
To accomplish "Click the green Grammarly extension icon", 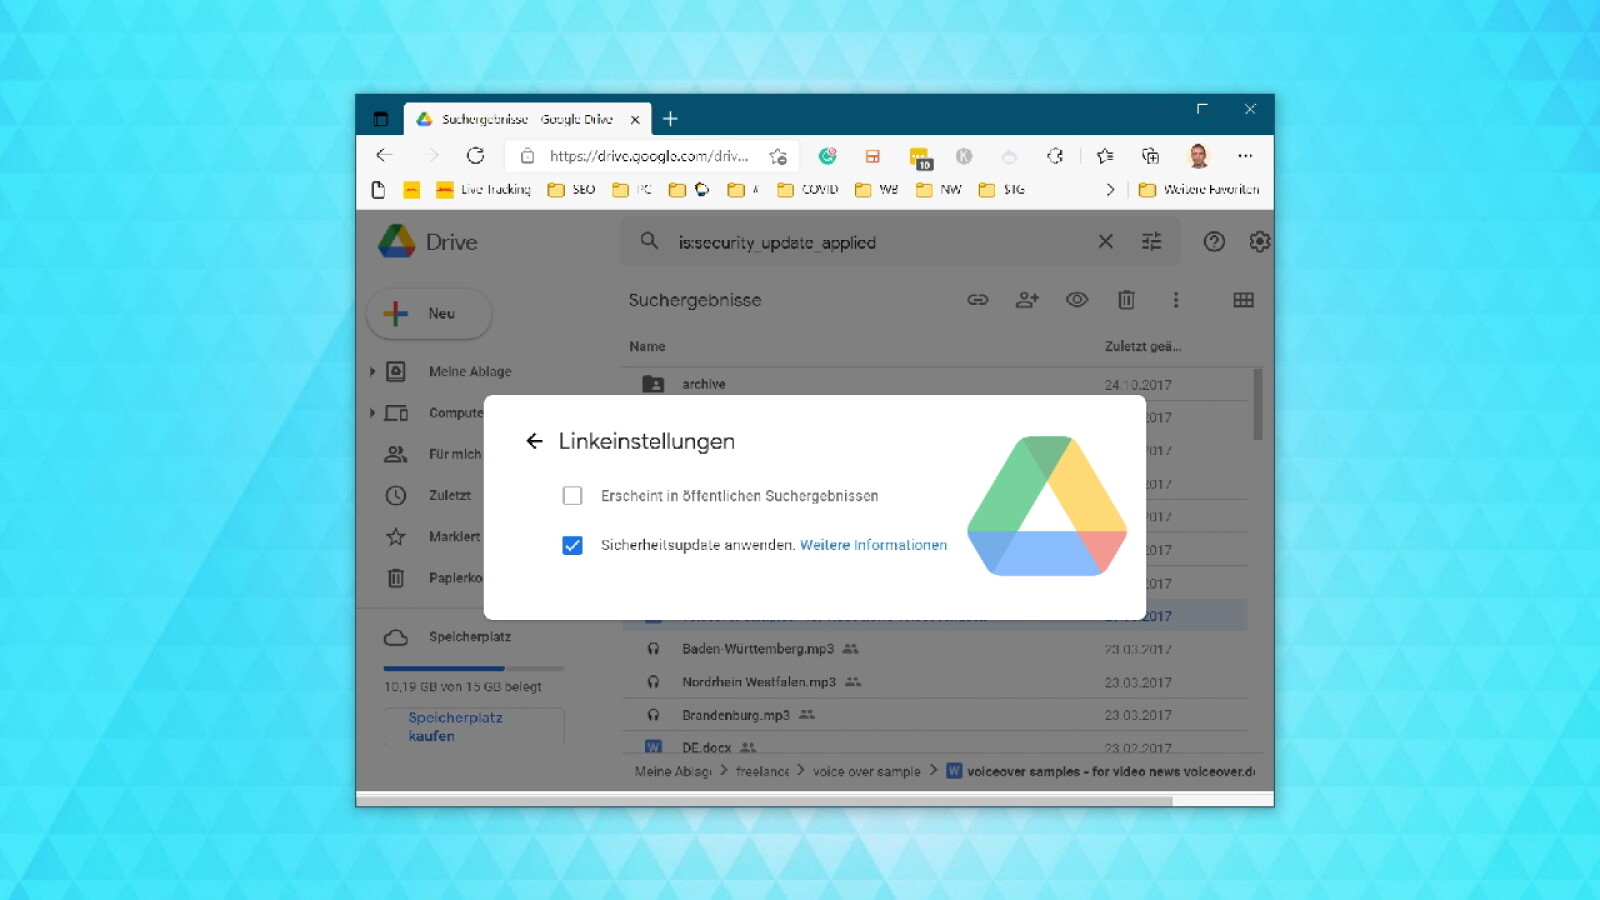I will point(827,156).
